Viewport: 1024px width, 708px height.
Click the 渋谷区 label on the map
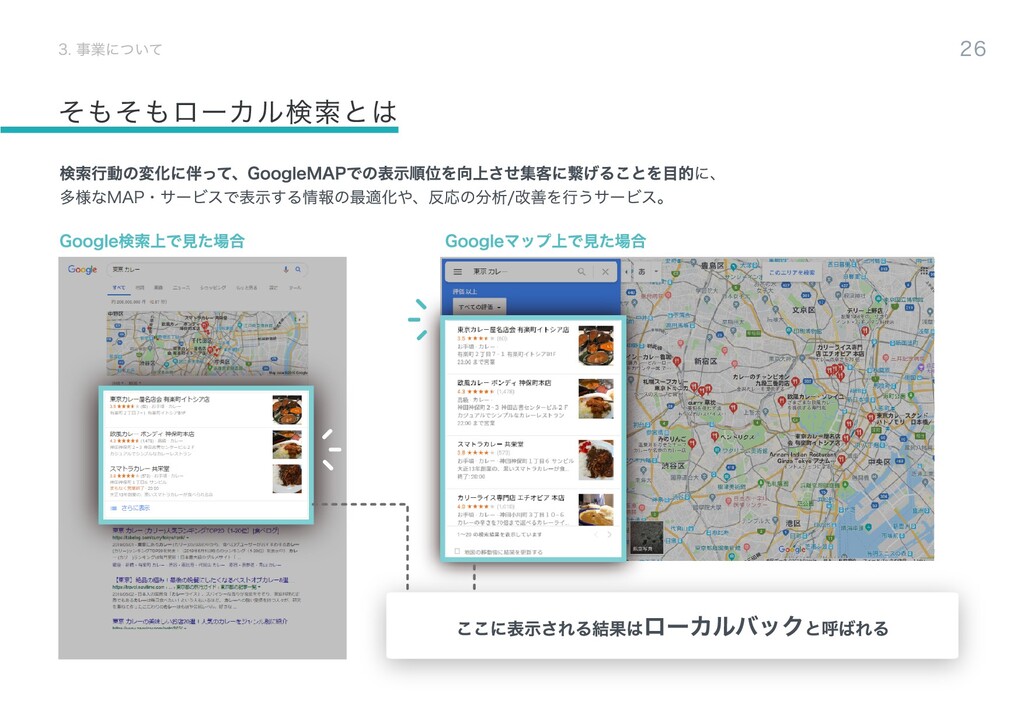pos(673,466)
